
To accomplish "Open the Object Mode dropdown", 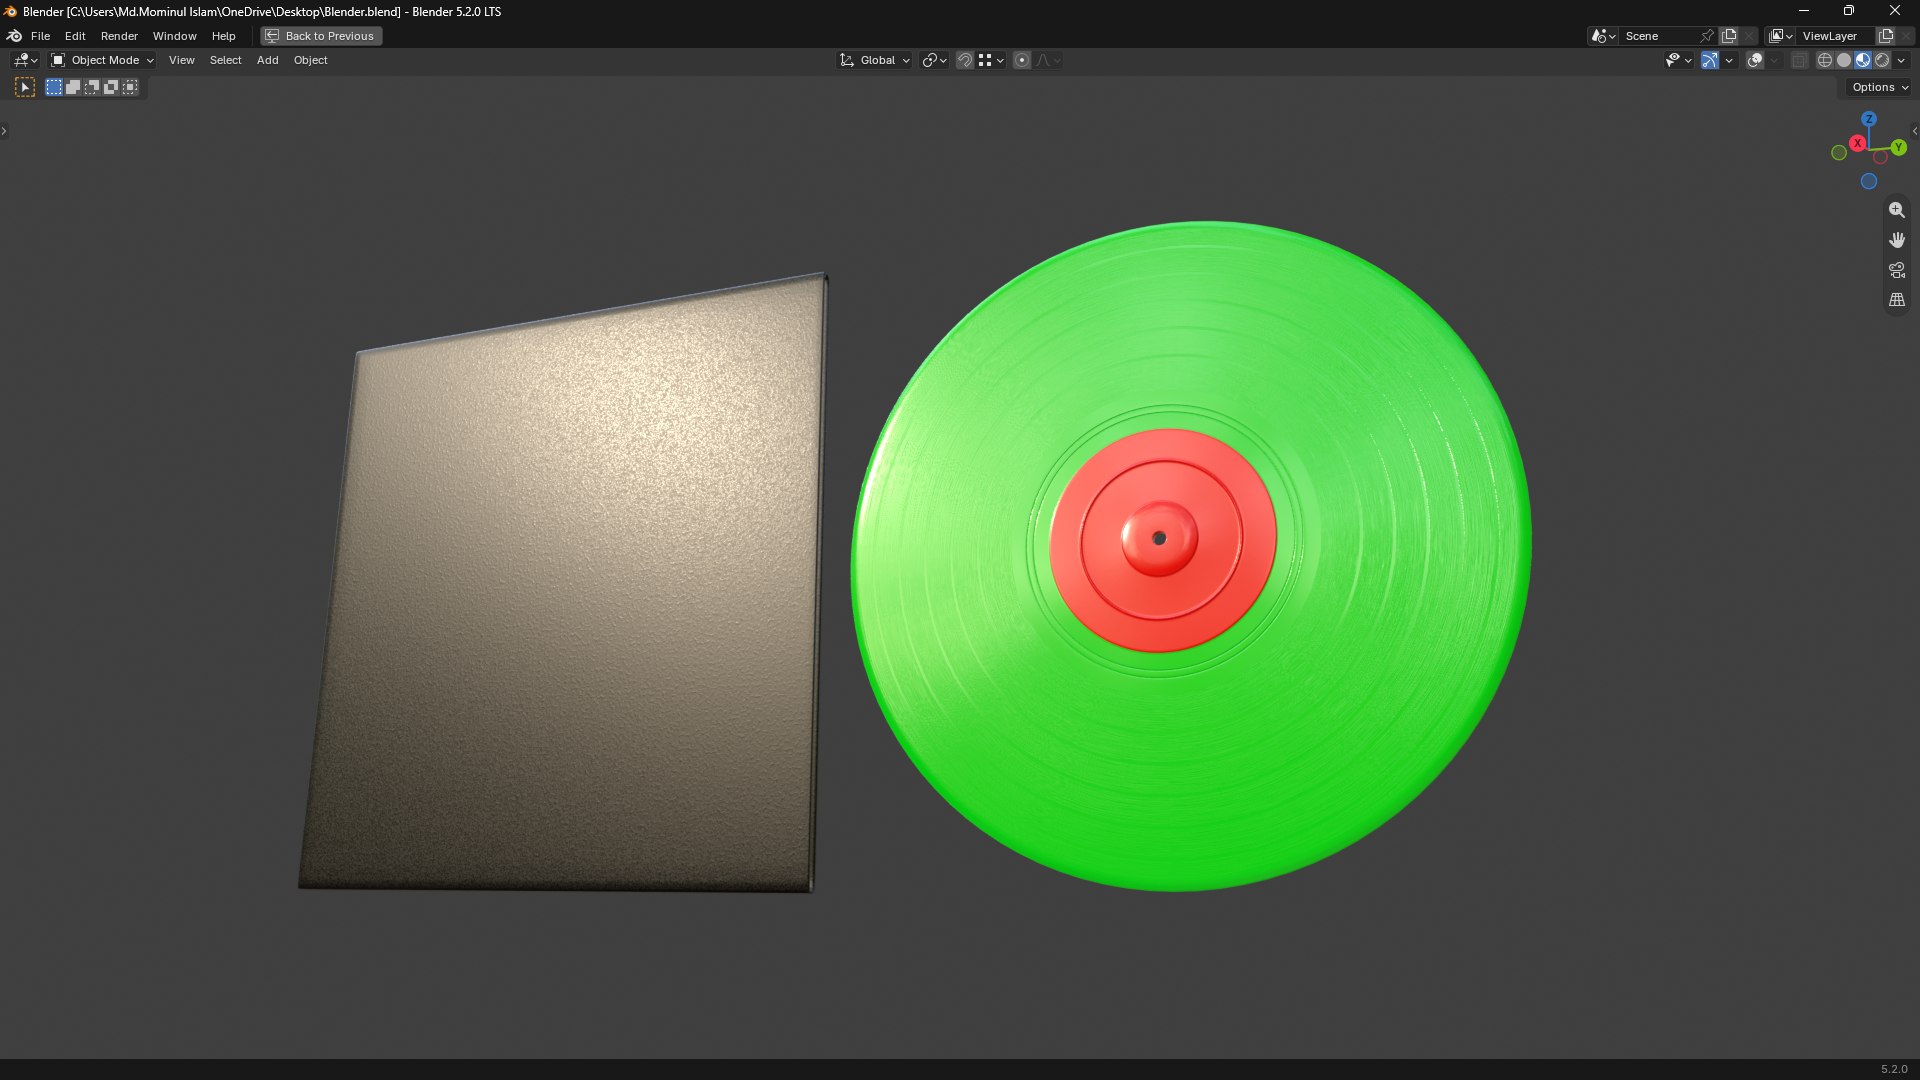I will tap(102, 60).
